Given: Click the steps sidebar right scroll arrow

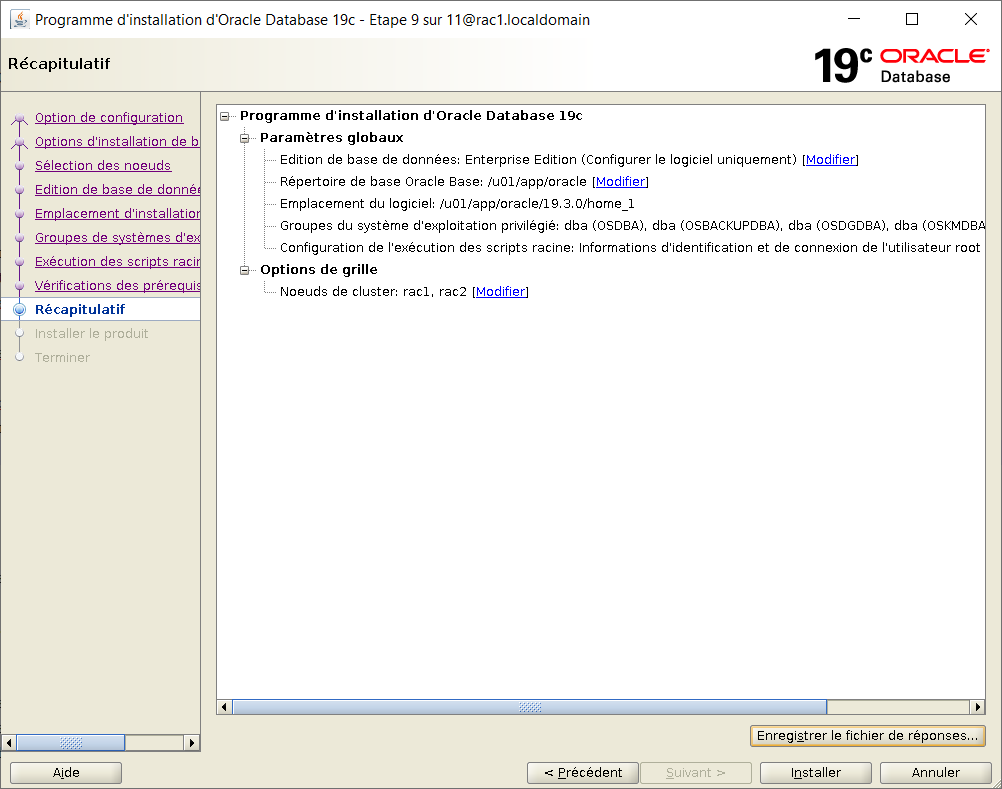Looking at the screenshot, I should click(x=191, y=742).
